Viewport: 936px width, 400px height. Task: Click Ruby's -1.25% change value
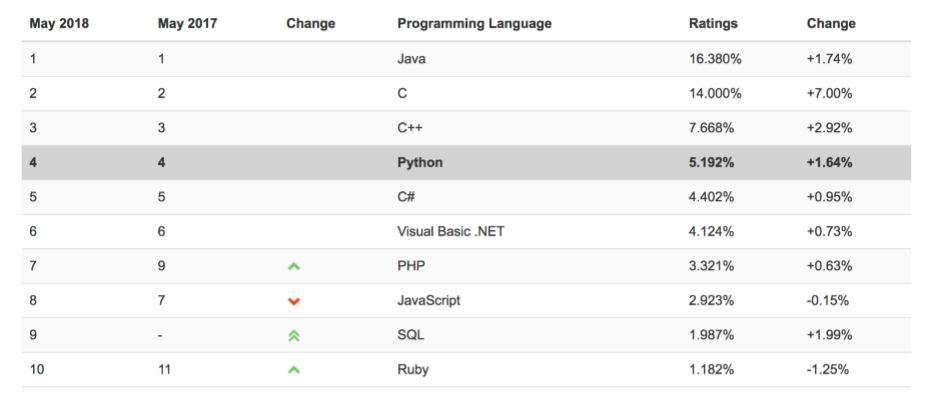829,370
